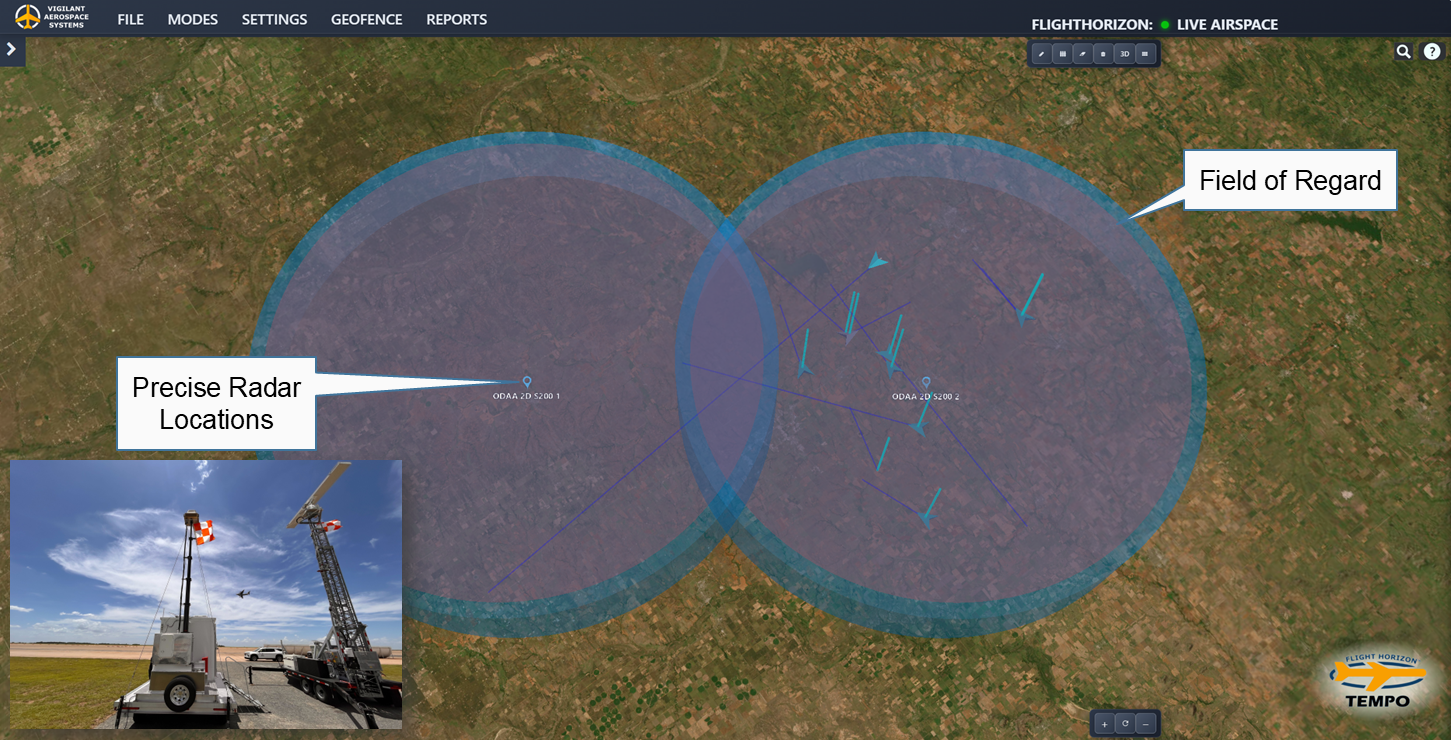Toggle the 3D map view
The width and height of the screenshot is (1451, 740).
(x=1124, y=53)
